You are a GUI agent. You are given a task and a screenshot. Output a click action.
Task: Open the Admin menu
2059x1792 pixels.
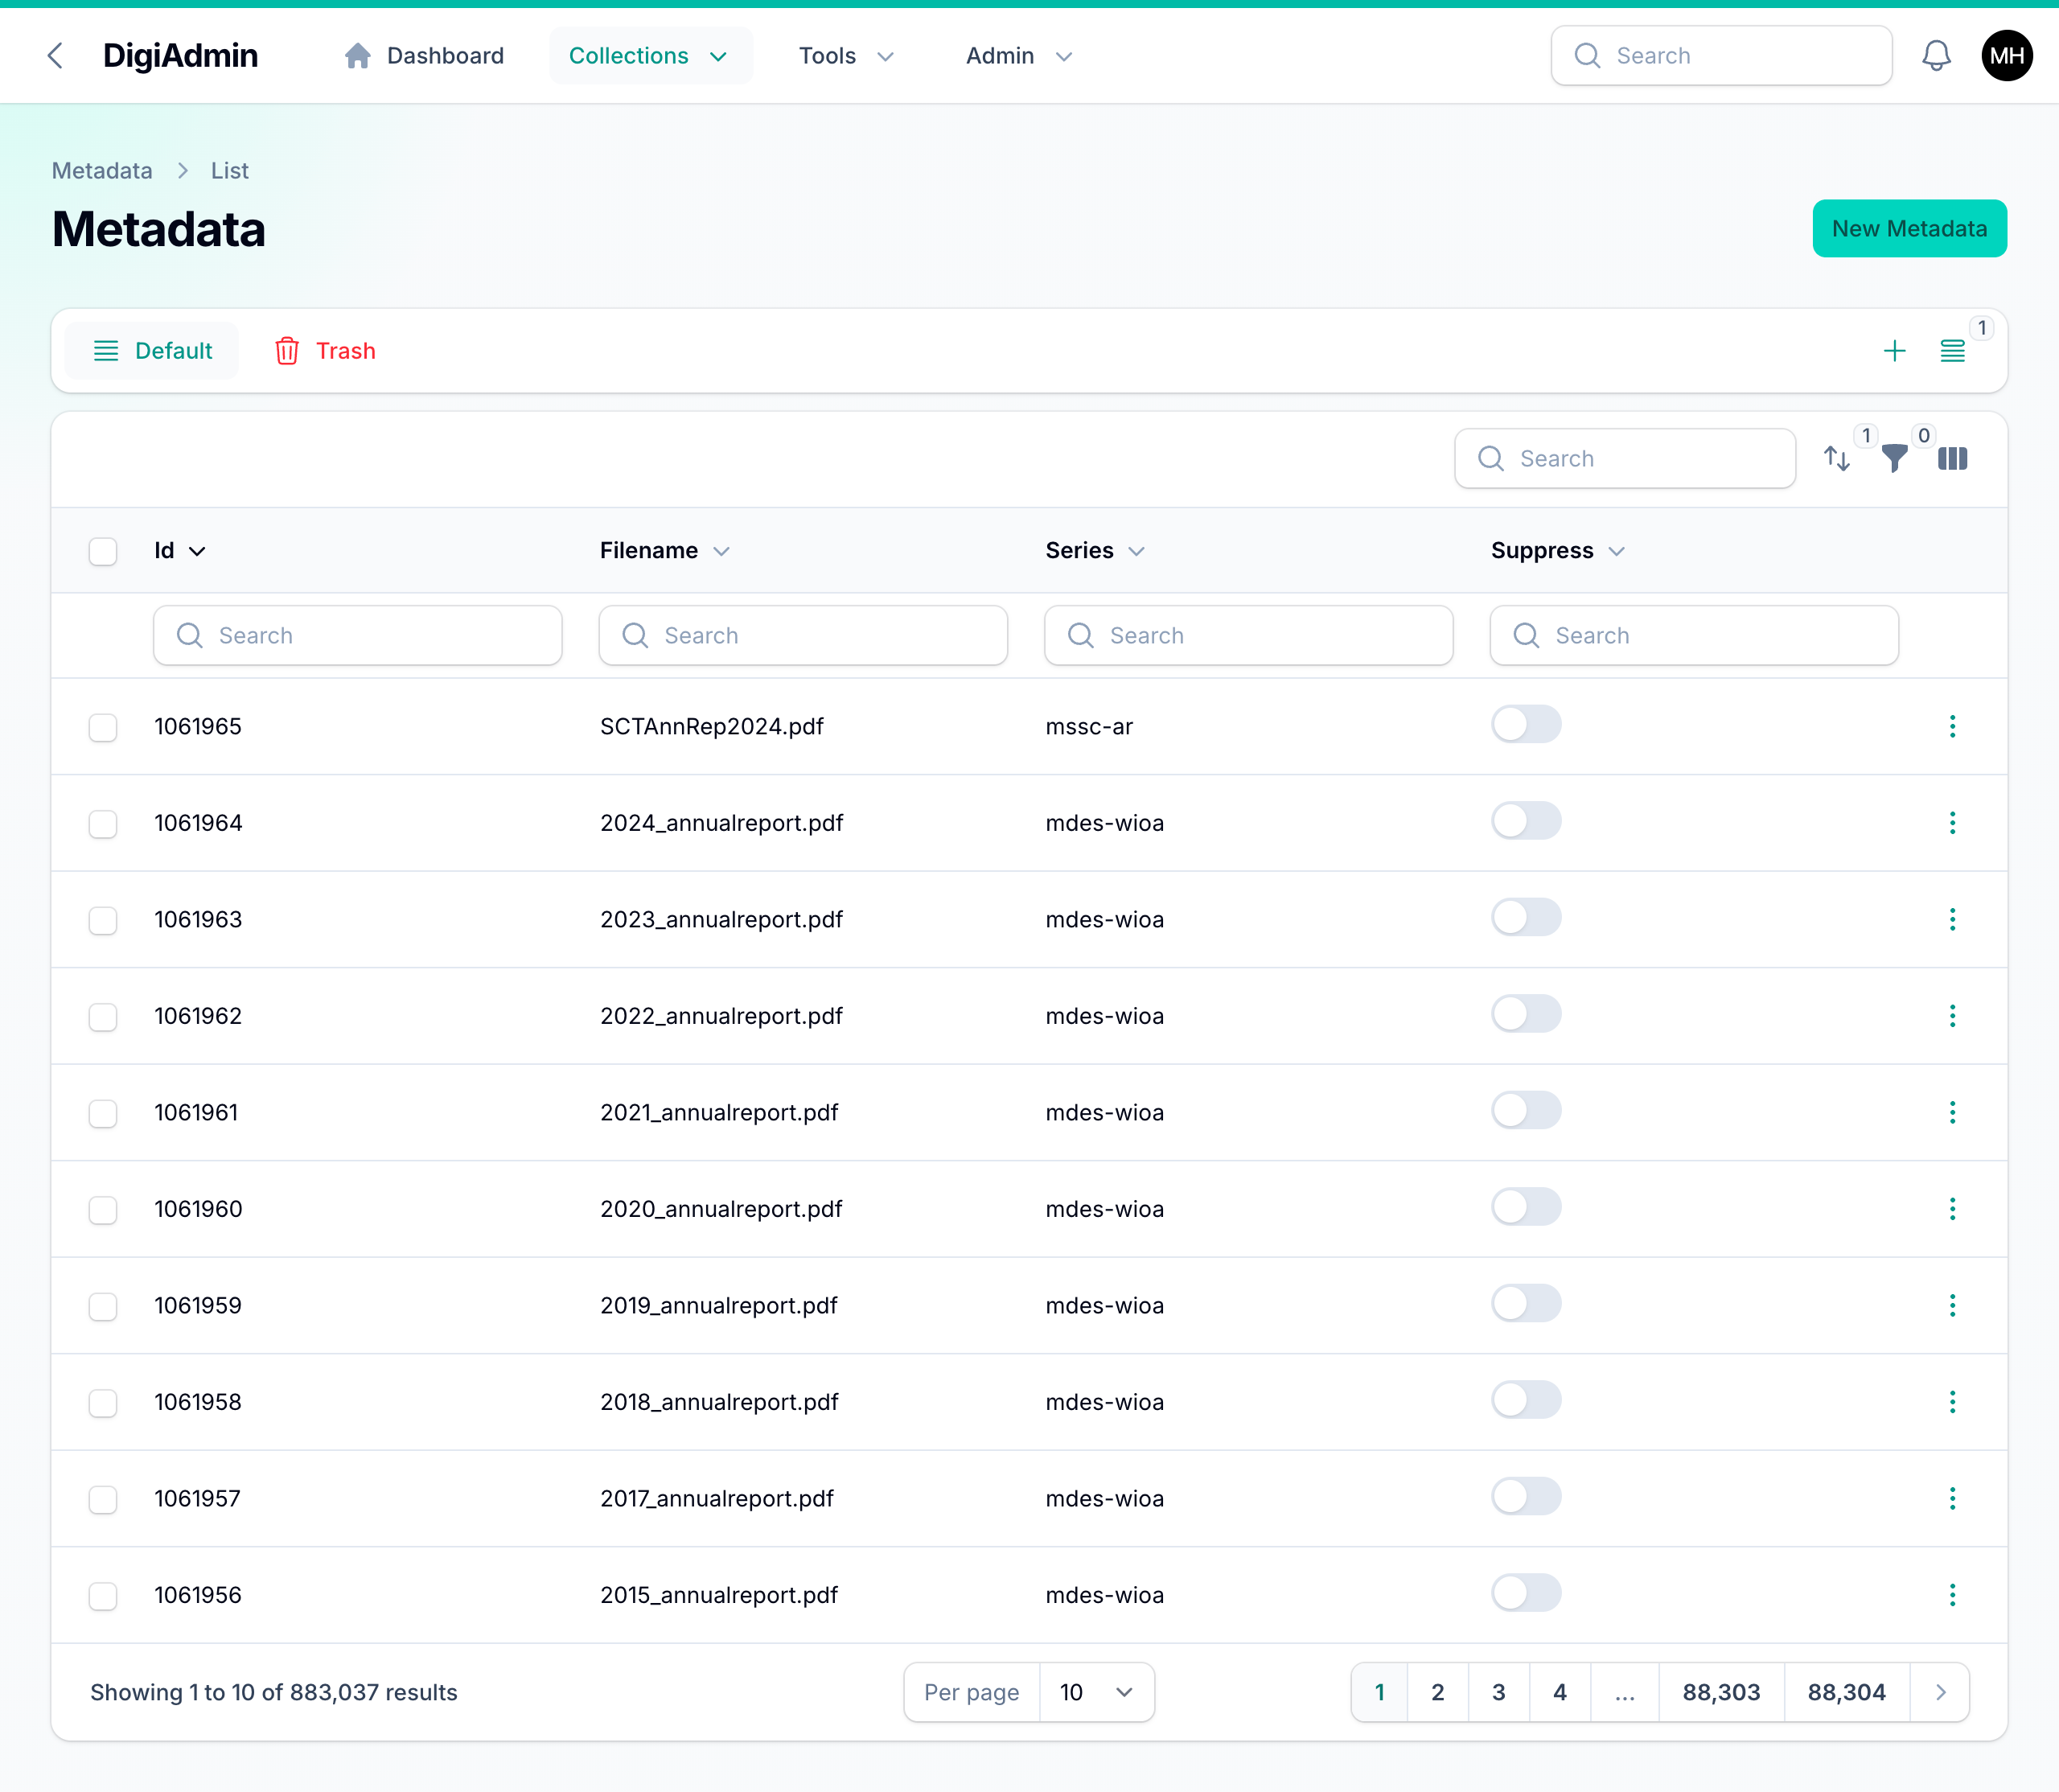[x=1018, y=56]
